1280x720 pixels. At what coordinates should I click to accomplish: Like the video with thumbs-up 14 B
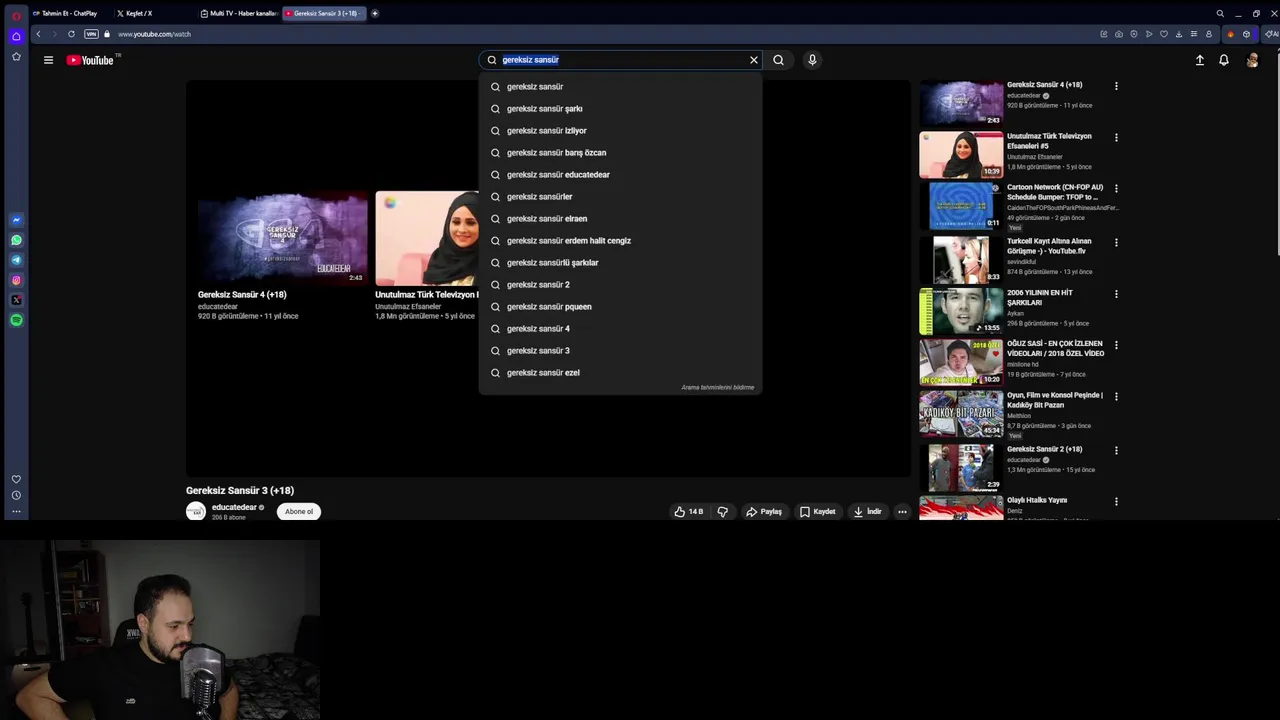pos(689,512)
